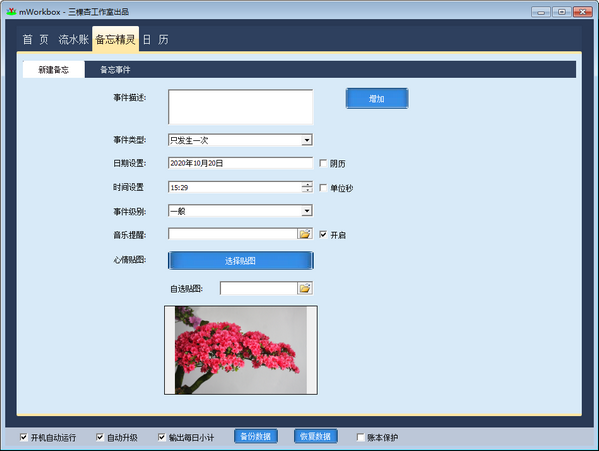Check the 单位秒 checkbox

[323, 188]
